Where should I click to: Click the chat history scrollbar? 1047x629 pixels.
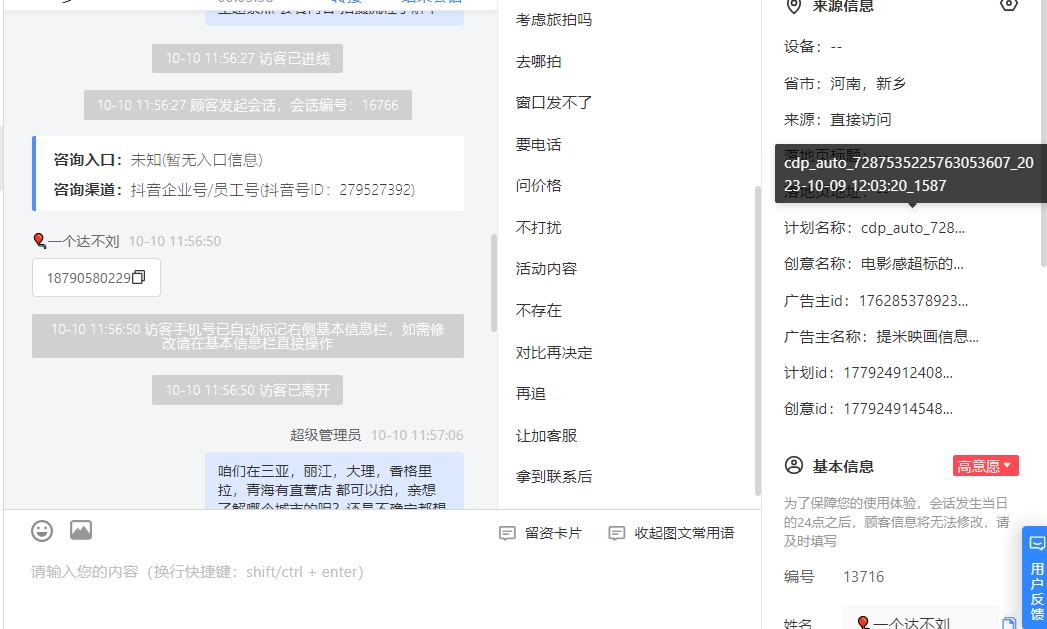[x=493, y=282]
